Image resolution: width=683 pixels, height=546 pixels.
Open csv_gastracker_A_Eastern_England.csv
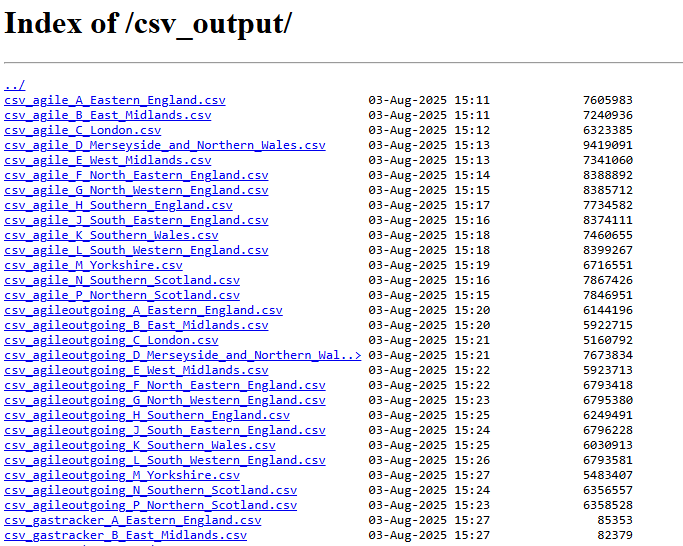coord(132,521)
